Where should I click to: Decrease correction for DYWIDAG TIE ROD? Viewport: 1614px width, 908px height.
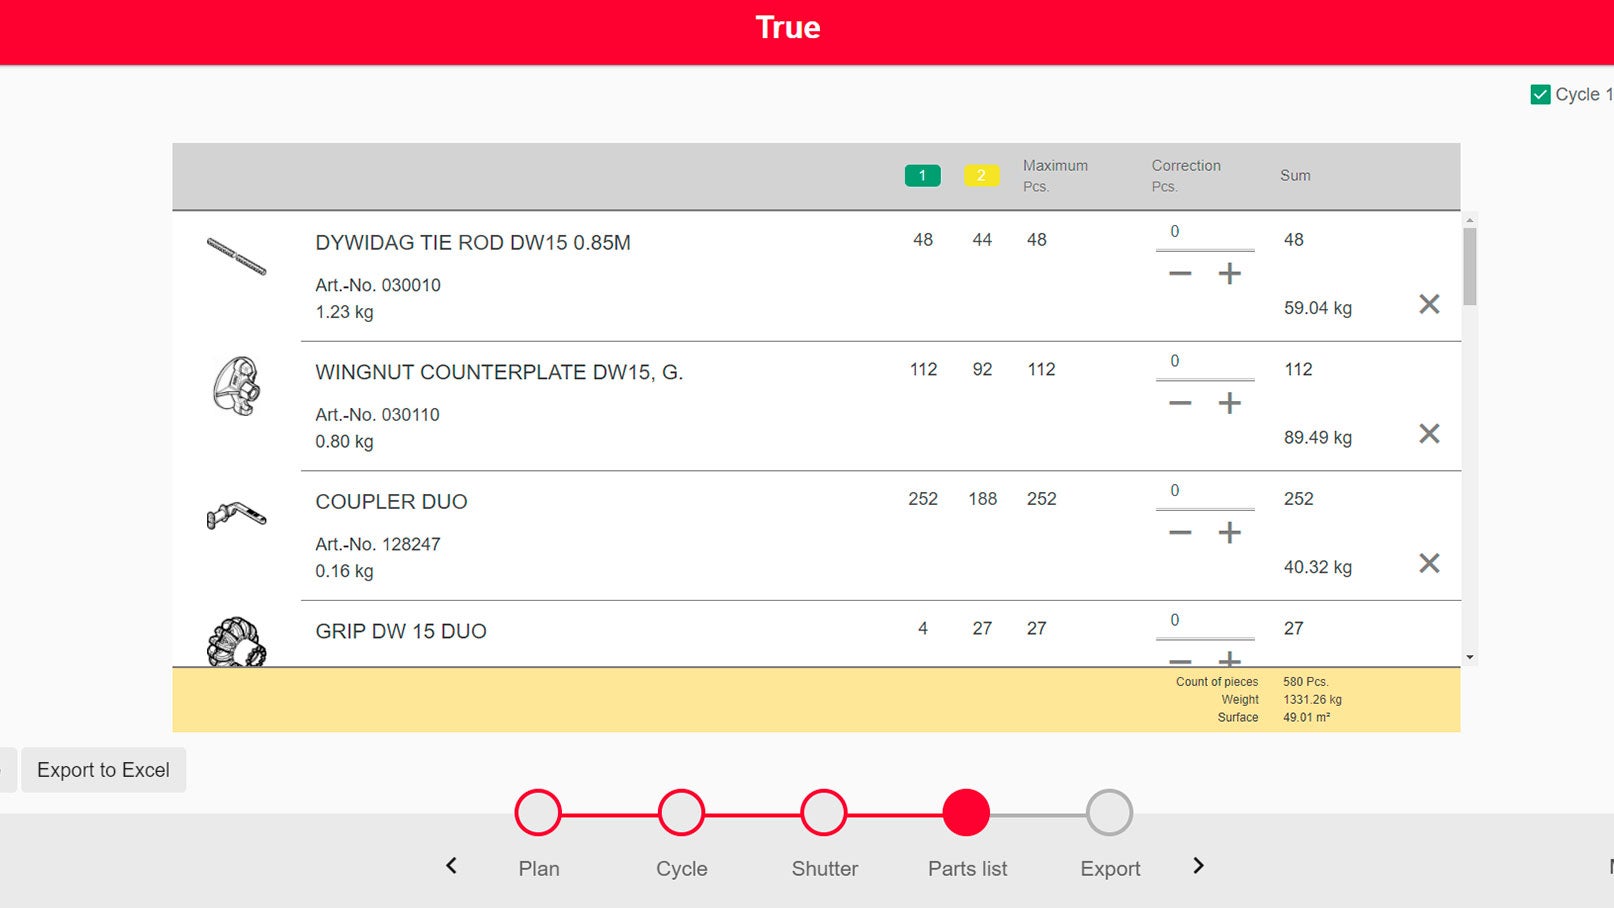pyautogui.click(x=1180, y=274)
